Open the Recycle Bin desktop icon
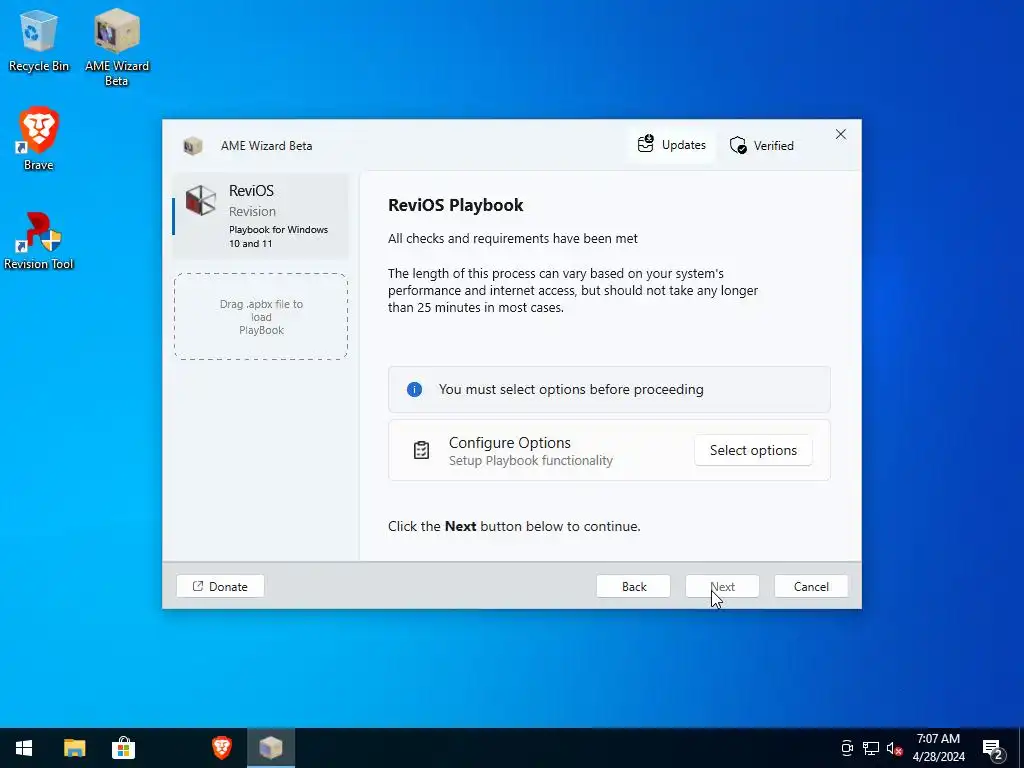 point(39,40)
